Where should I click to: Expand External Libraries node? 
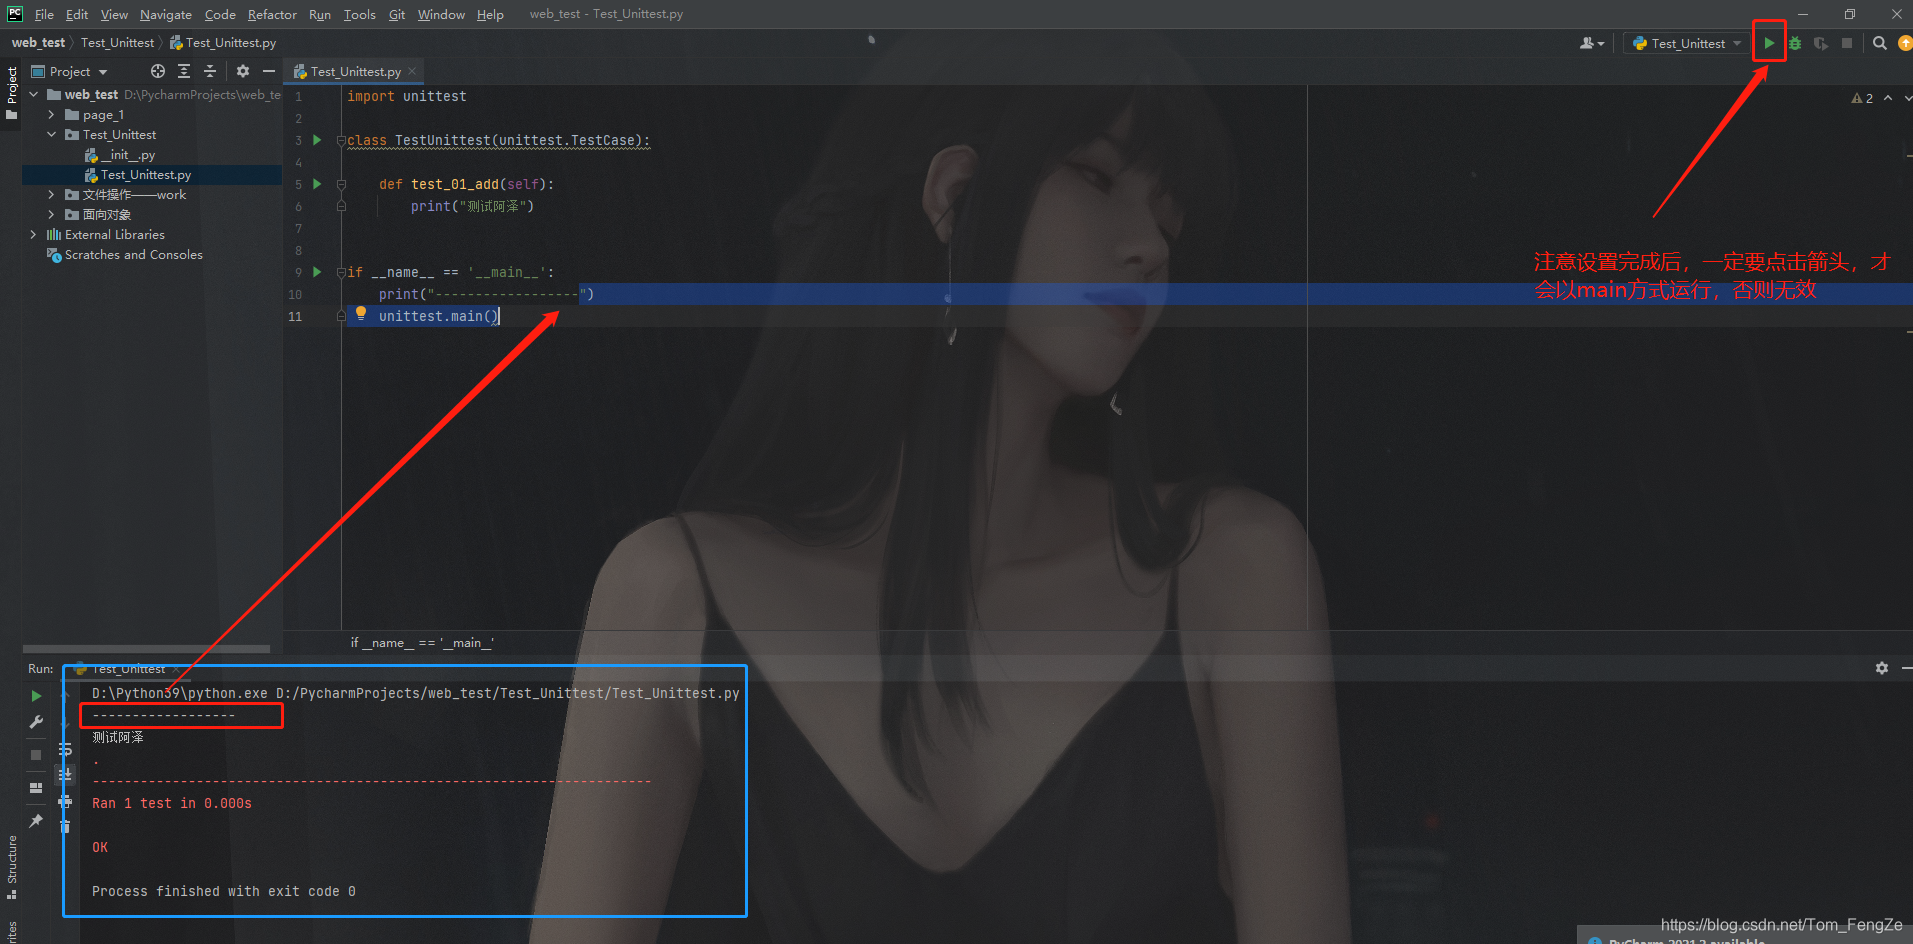[34, 235]
